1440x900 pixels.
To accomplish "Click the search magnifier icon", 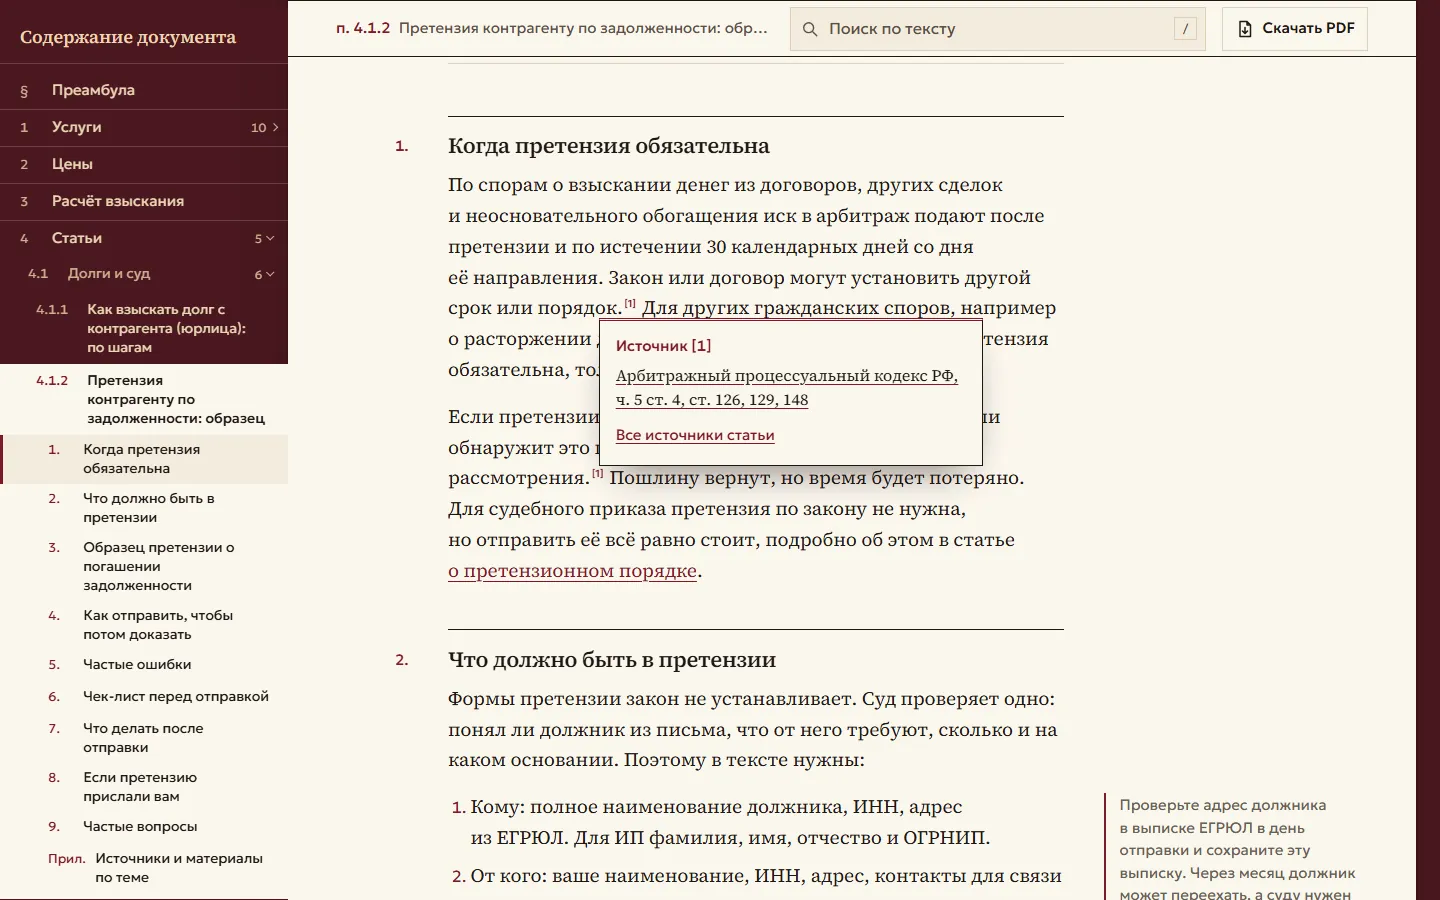I will tap(810, 29).
